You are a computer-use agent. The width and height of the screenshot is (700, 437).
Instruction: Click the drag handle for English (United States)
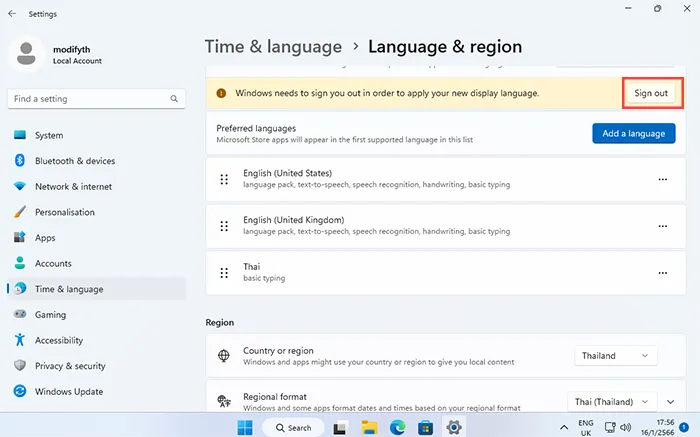coord(224,179)
